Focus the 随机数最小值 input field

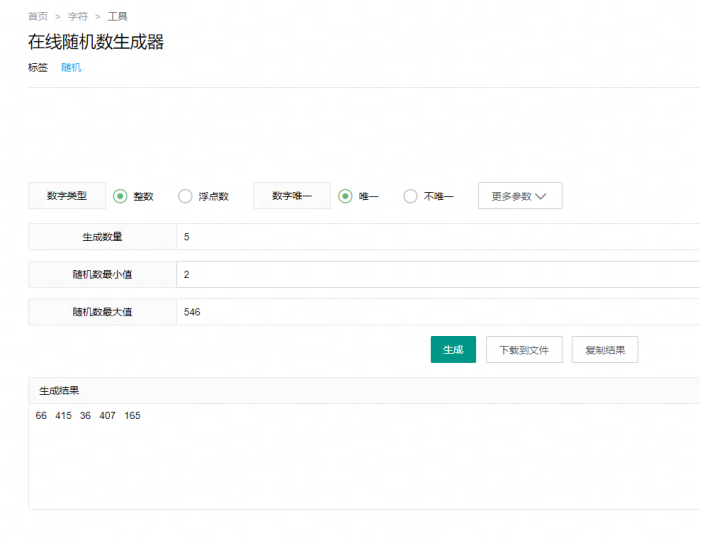436,274
